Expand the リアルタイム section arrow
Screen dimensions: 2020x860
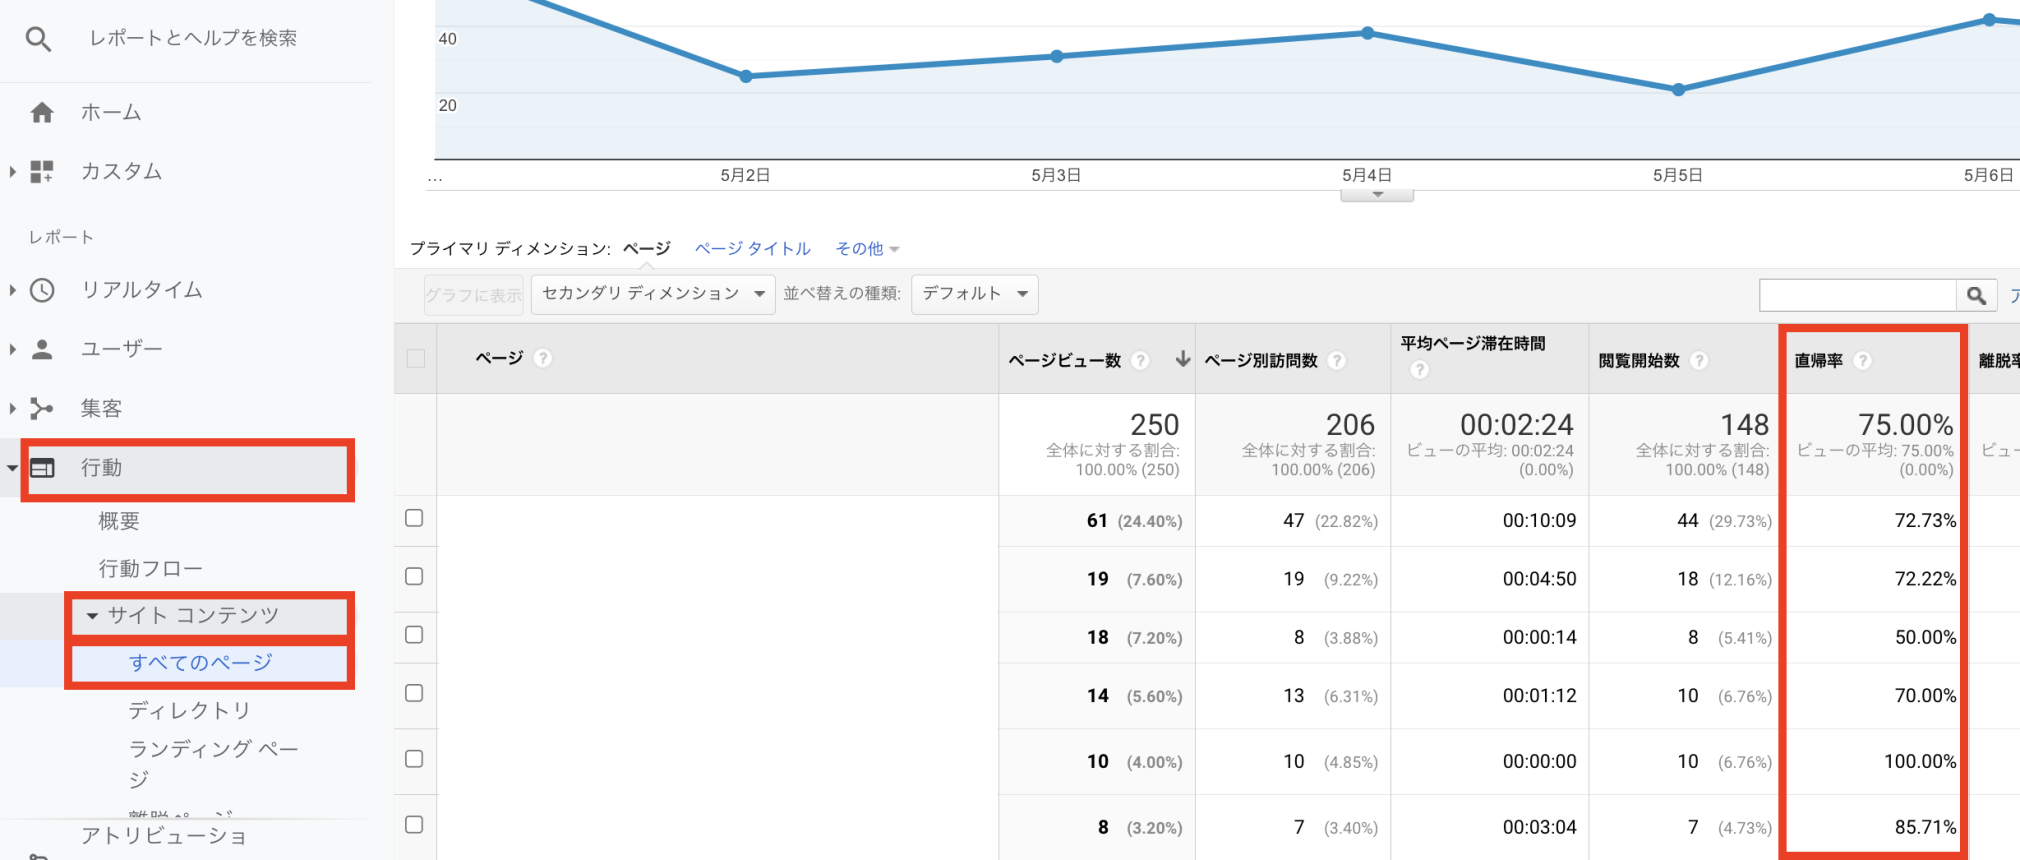coord(12,290)
